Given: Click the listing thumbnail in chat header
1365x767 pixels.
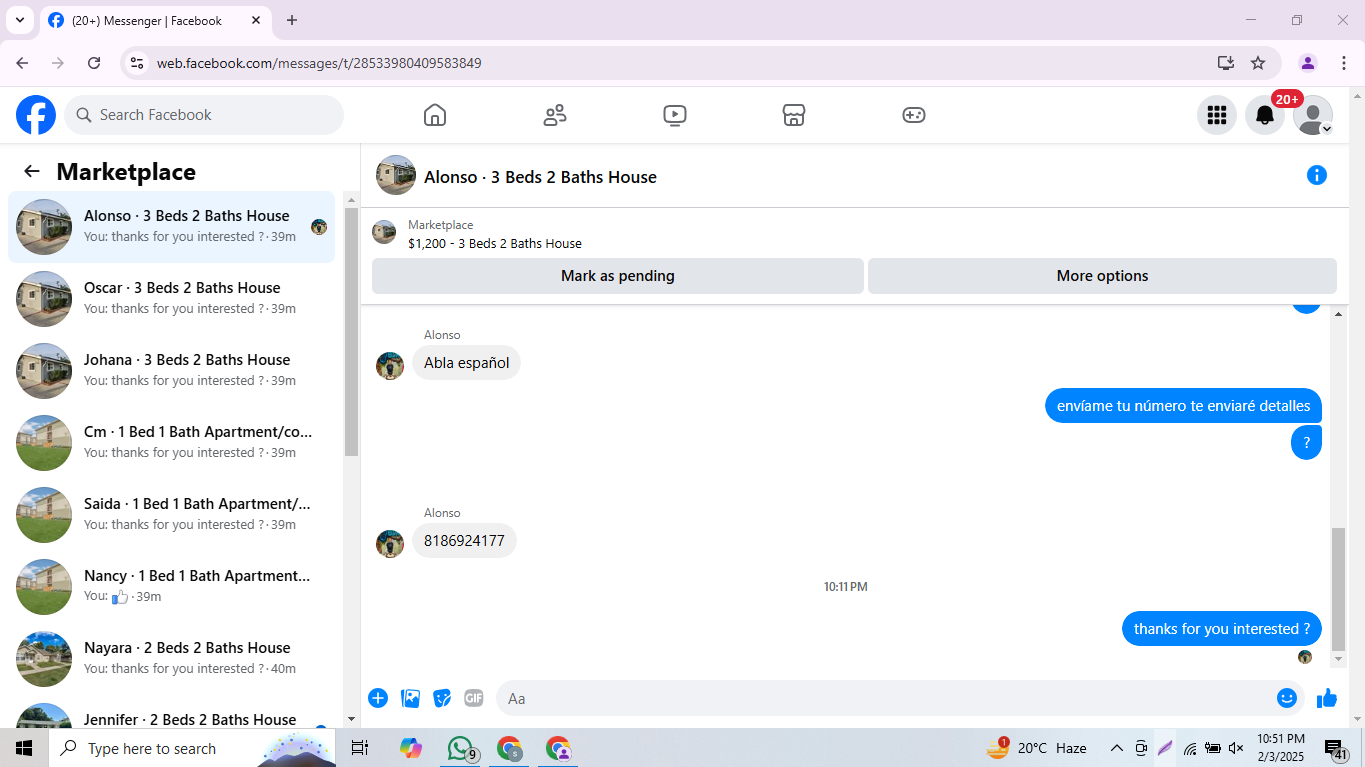Looking at the screenshot, I should coord(384,232).
